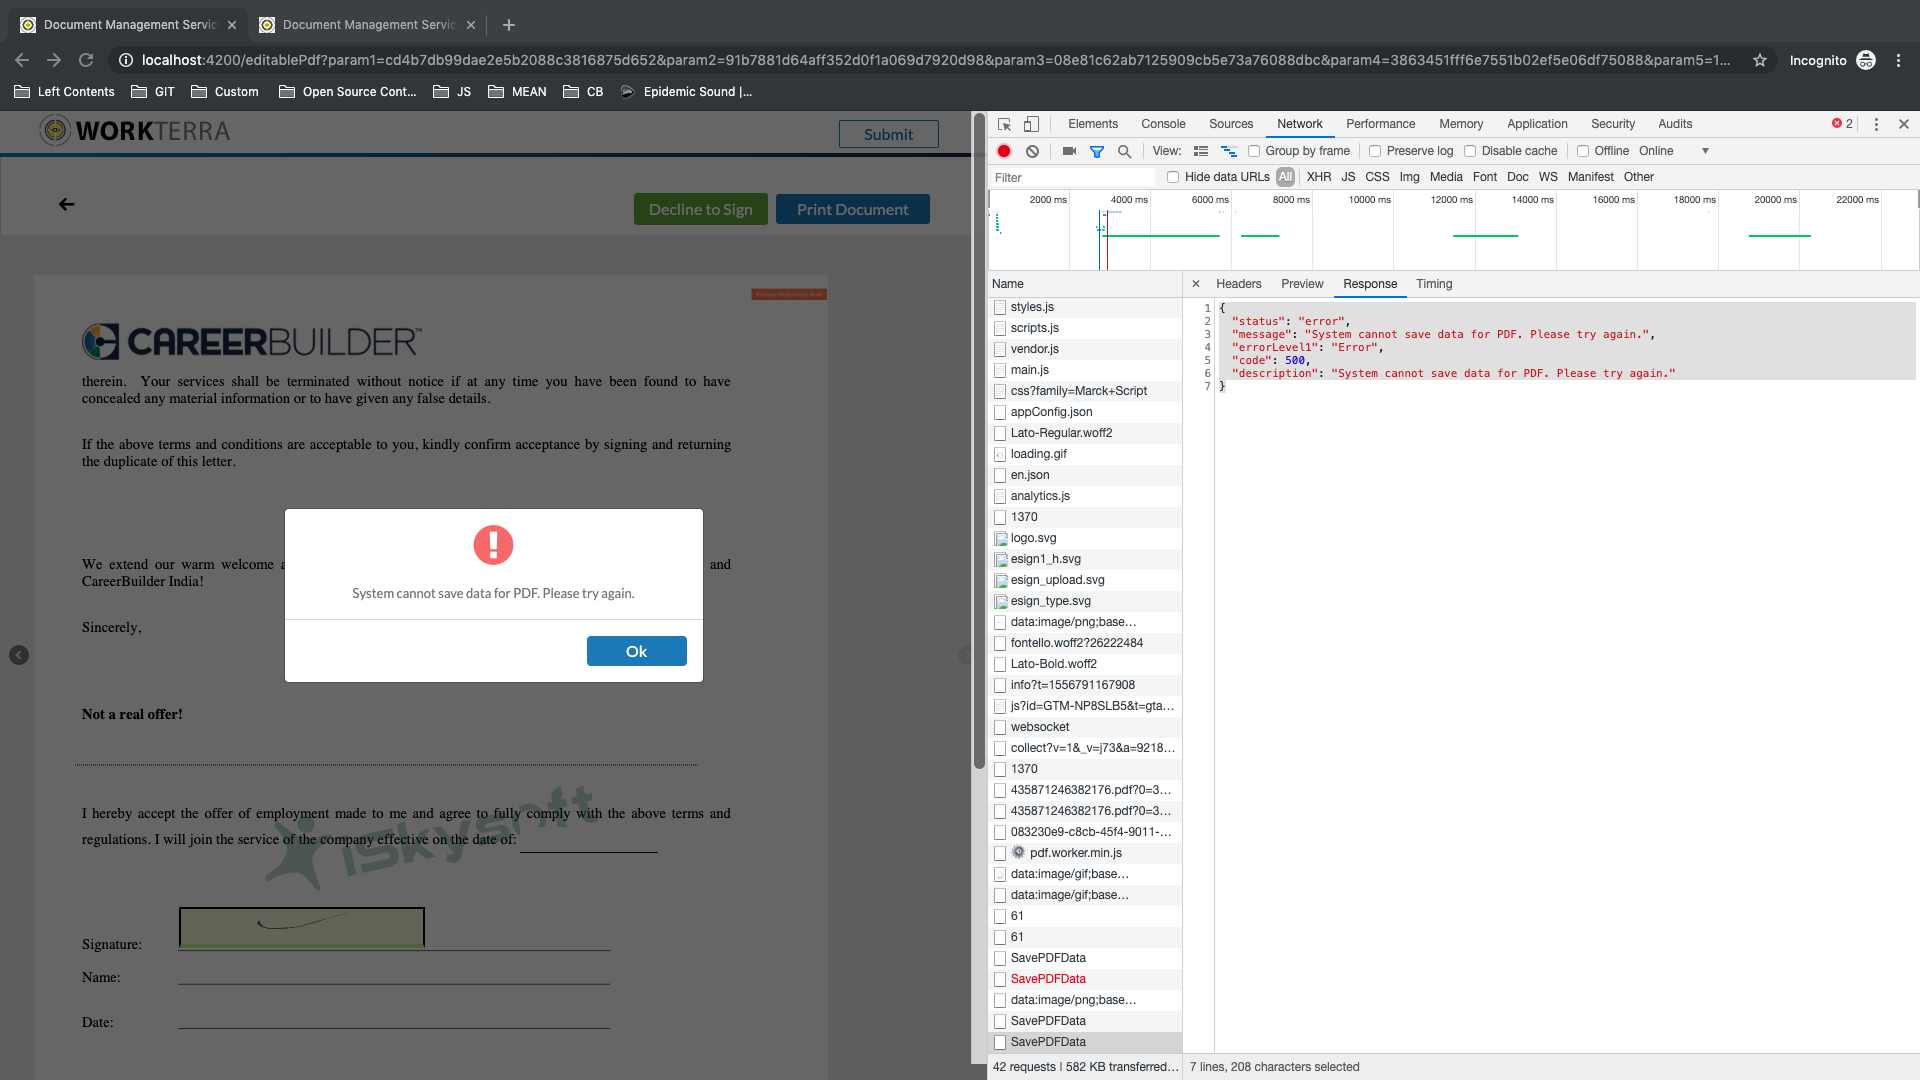Click the red error count badge
This screenshot has width=1920, height=1080.
[1842, 124]
